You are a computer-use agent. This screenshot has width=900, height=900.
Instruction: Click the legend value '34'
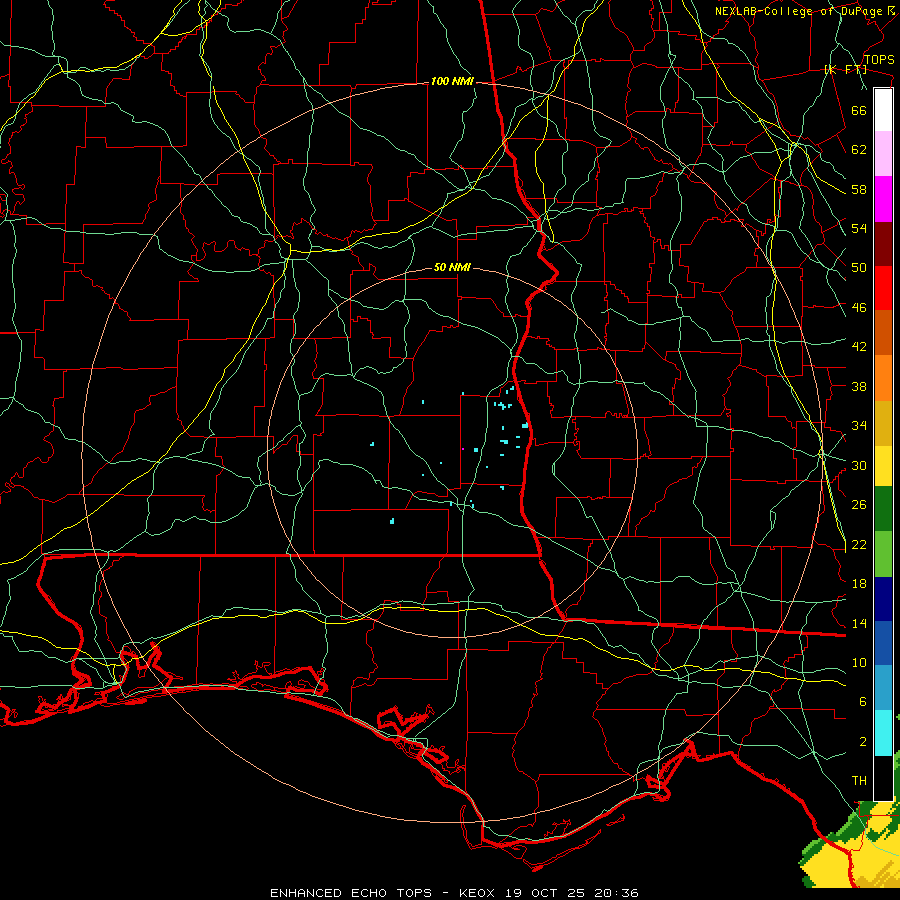click(x=859, y=426)
